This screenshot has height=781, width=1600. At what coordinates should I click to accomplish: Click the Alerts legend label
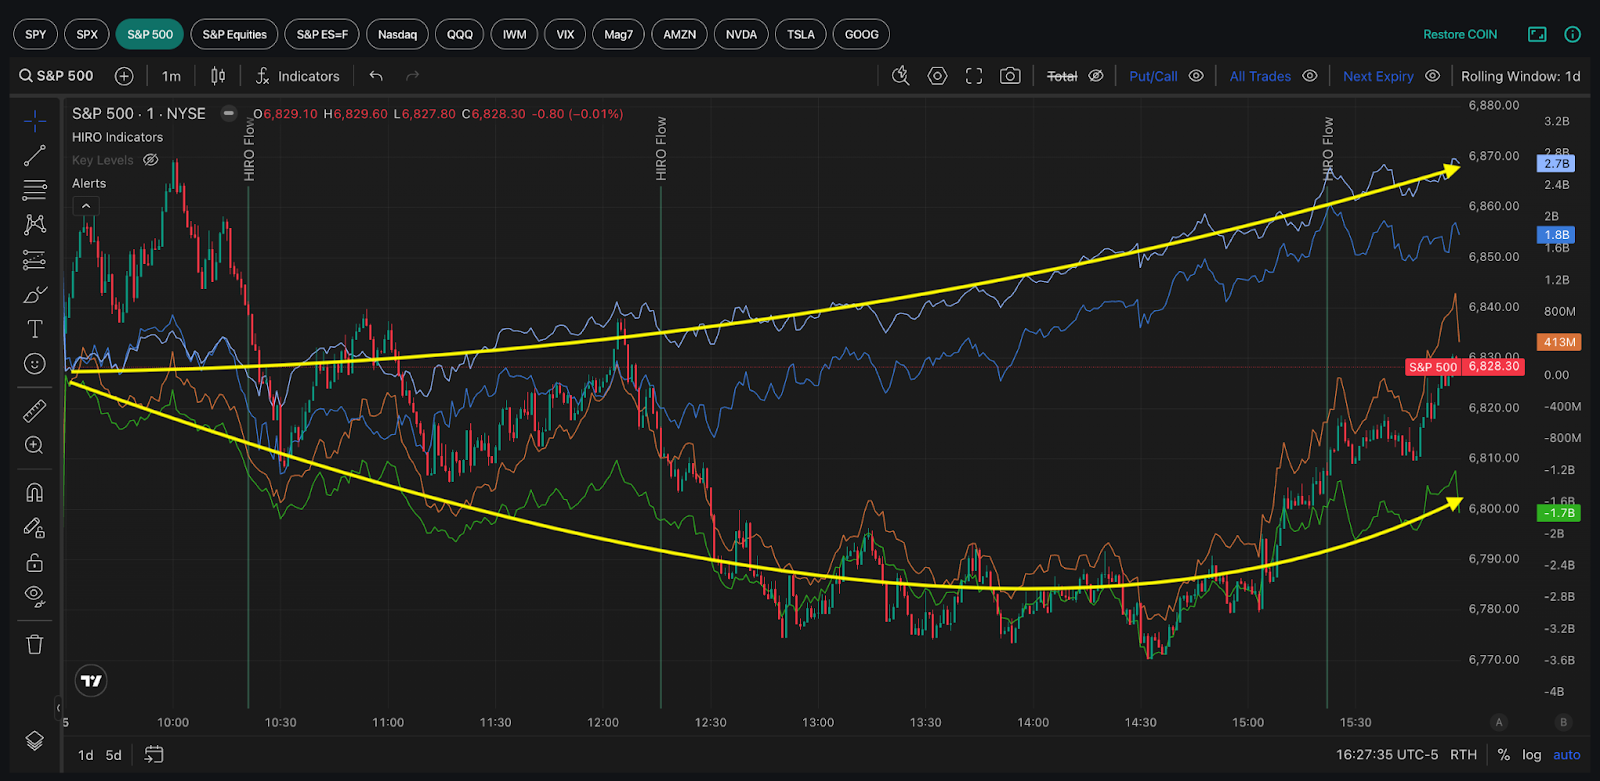(89, 183)
